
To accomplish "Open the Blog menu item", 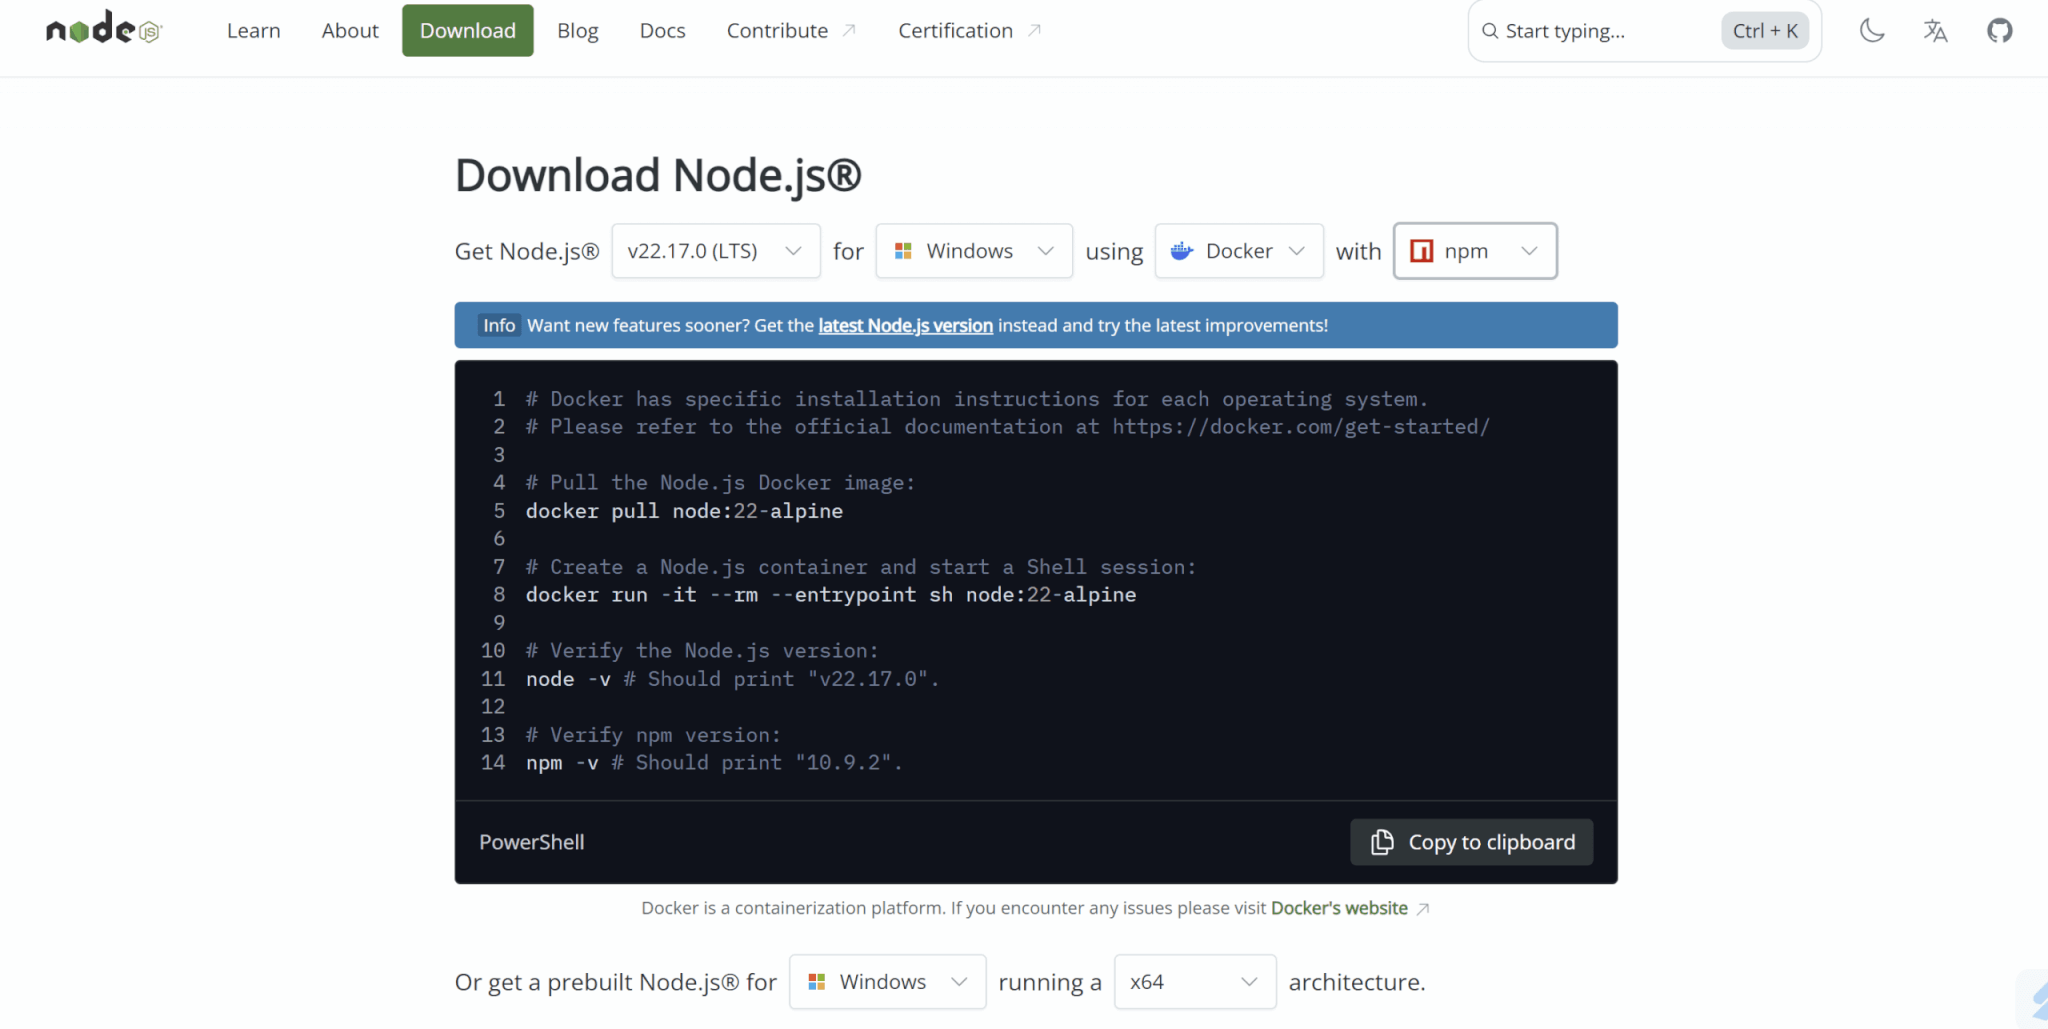I will [578, 31].
